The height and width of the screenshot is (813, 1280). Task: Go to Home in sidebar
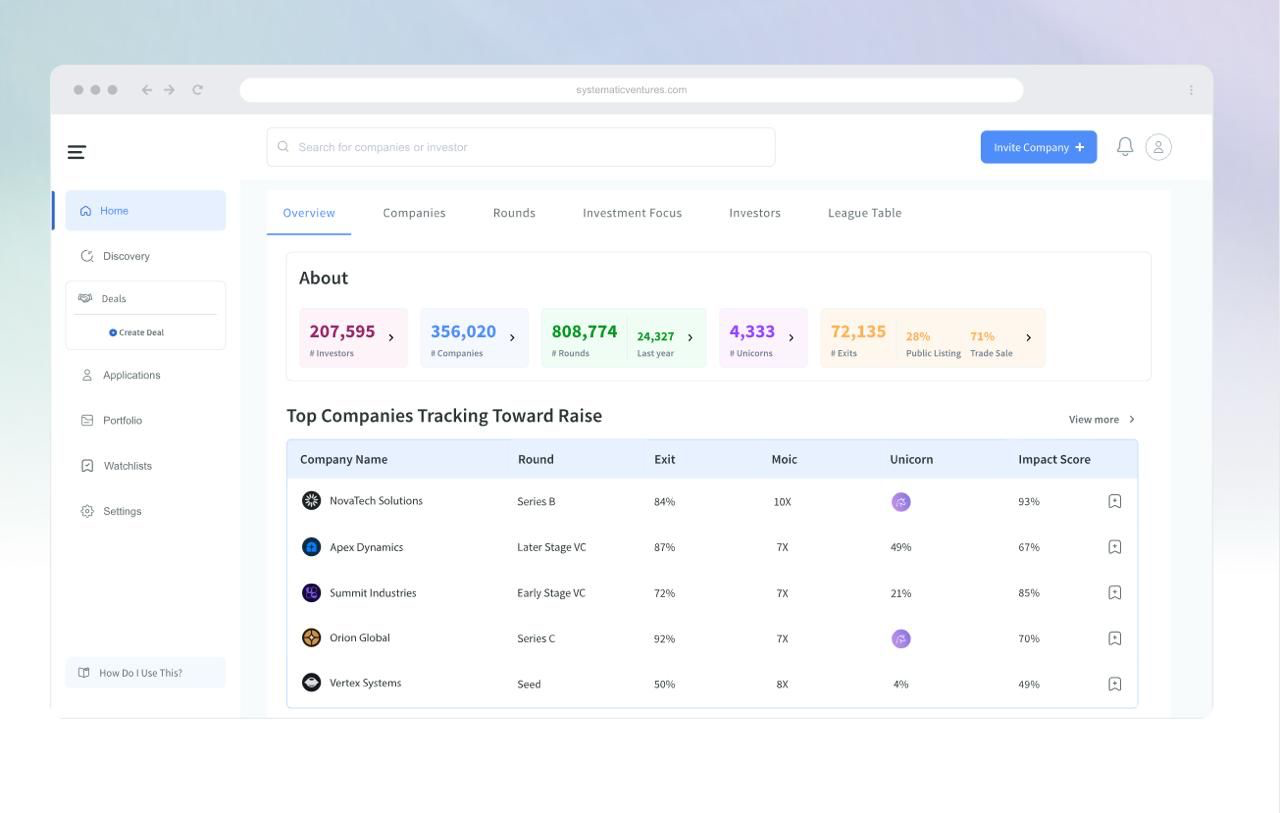click(x=146, y=211)
